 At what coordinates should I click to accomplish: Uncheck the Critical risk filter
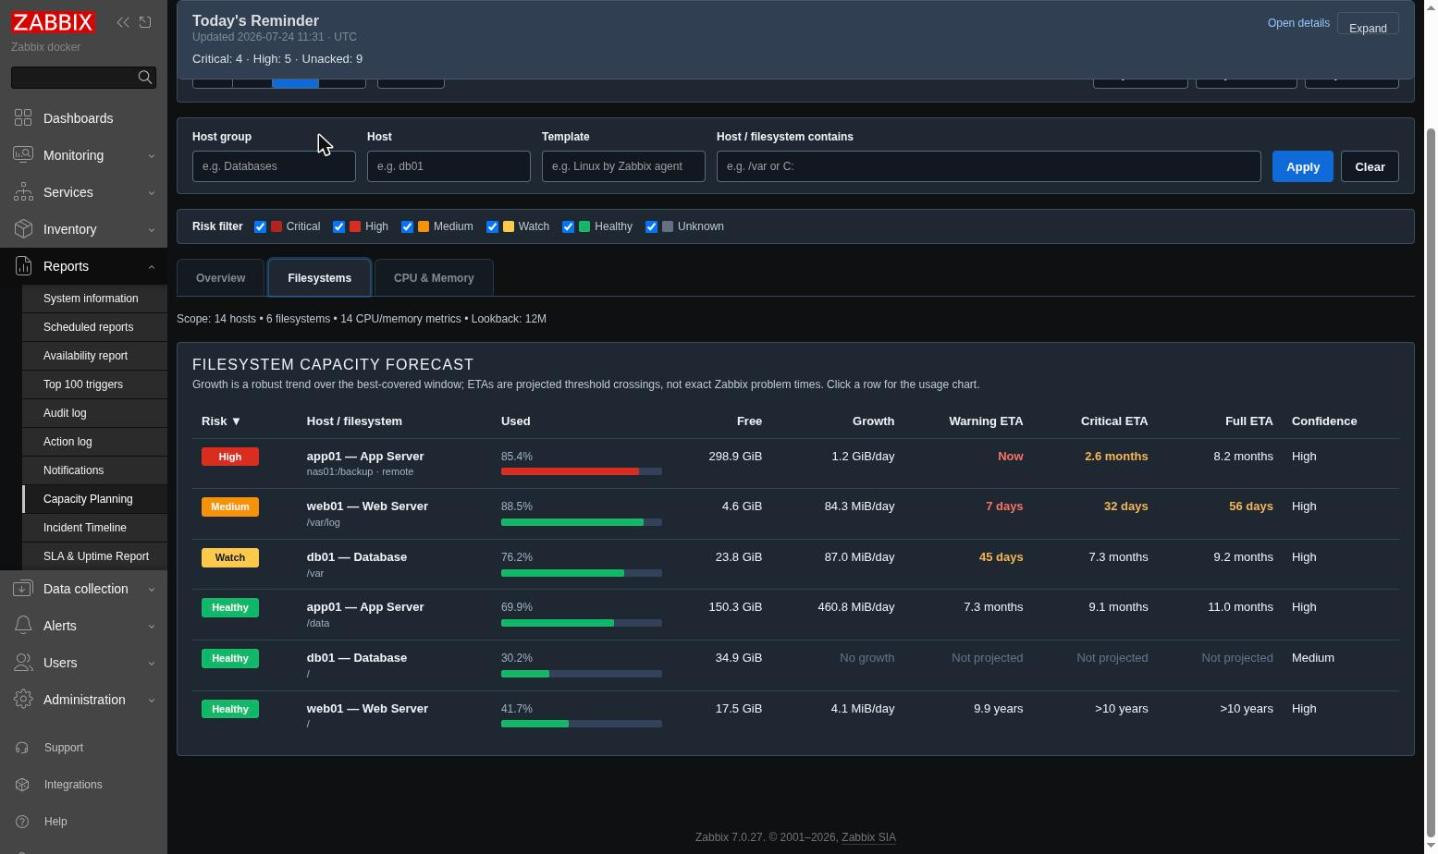pos(260,227)
